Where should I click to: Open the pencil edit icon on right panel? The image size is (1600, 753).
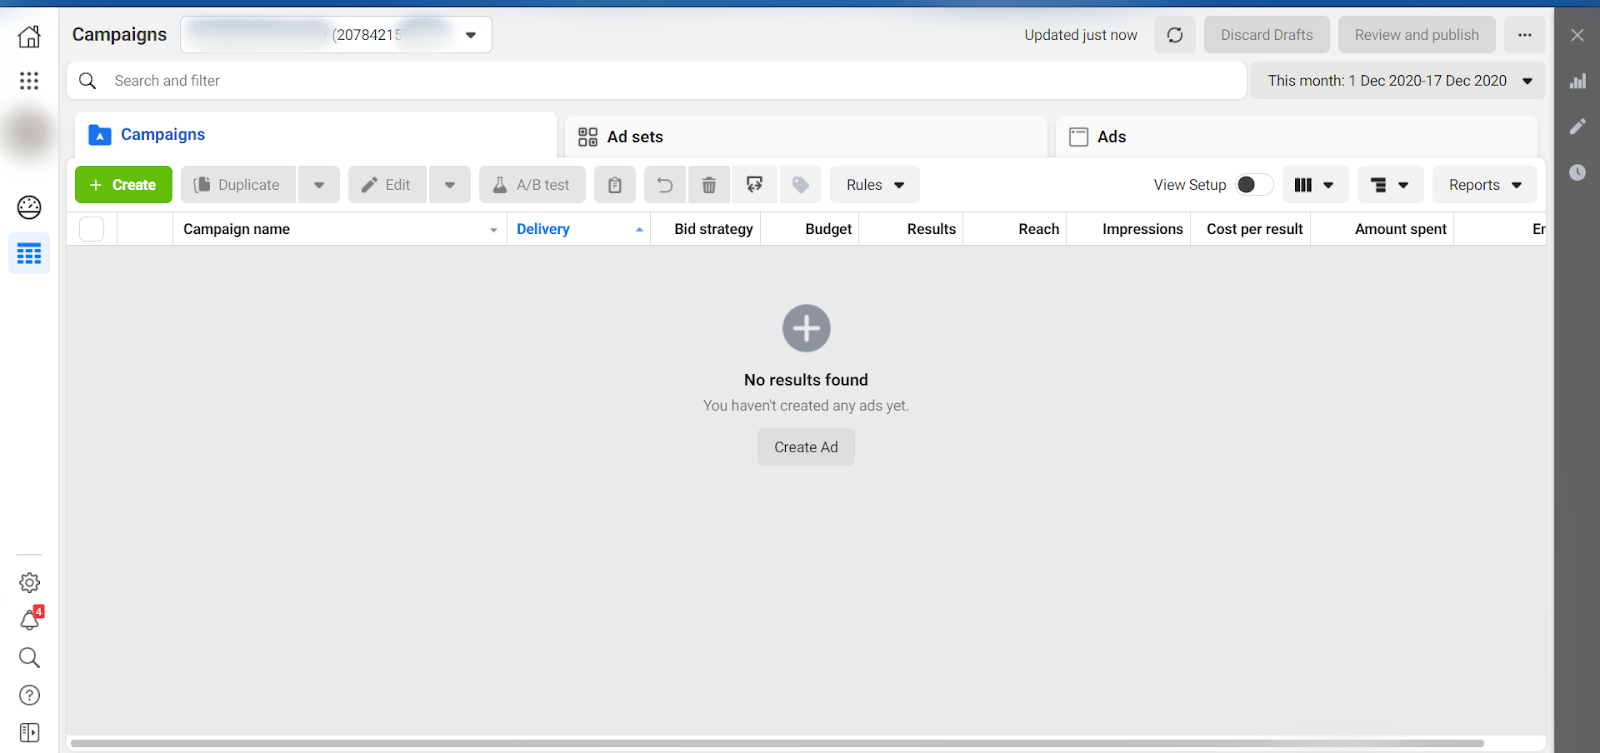[1578, 126]
